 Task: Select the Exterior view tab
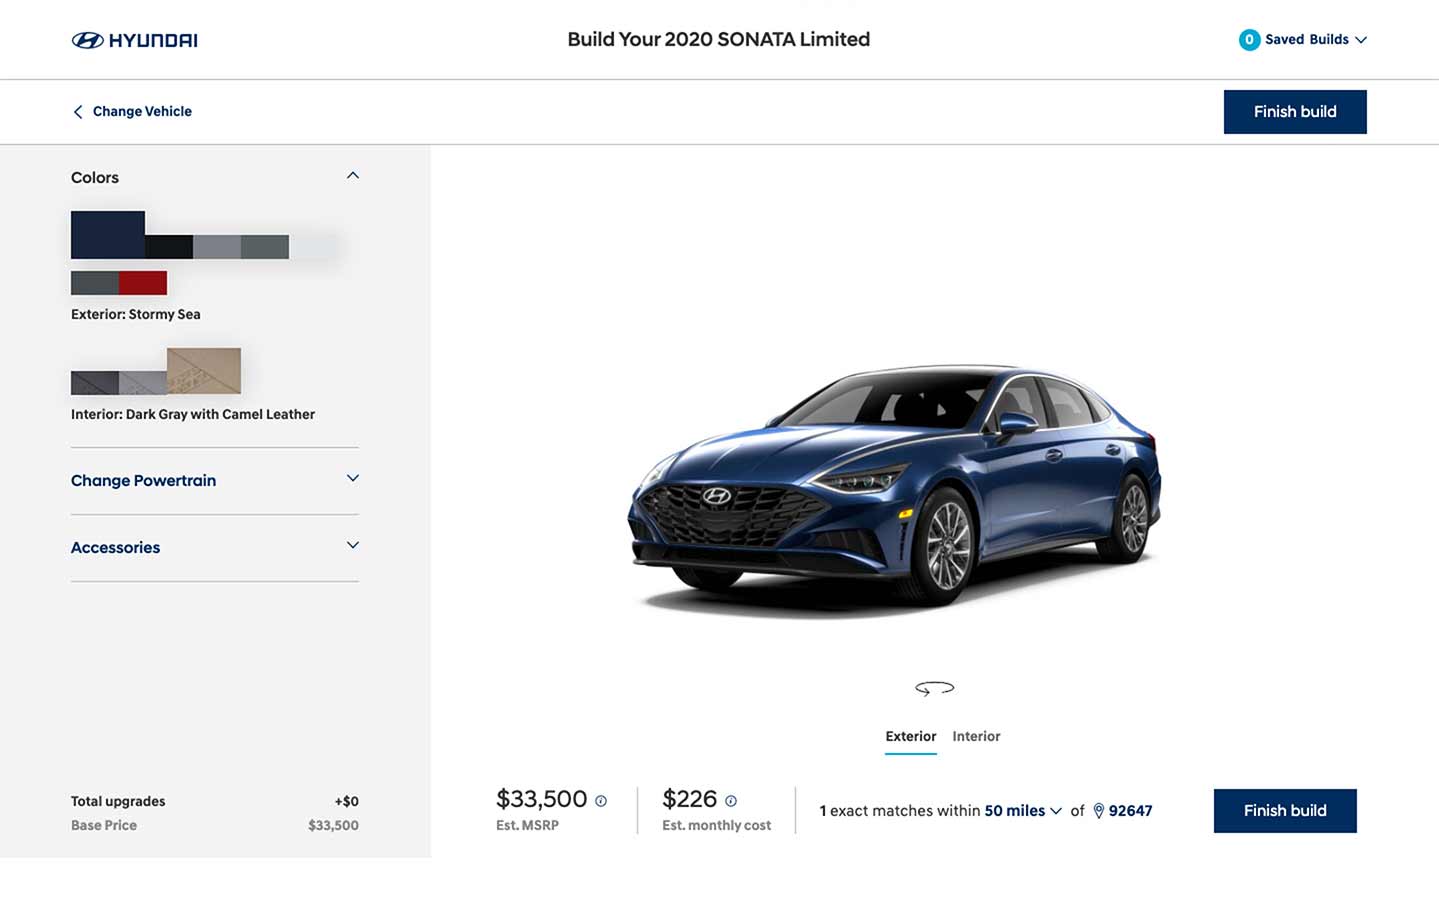coord(910,736)
